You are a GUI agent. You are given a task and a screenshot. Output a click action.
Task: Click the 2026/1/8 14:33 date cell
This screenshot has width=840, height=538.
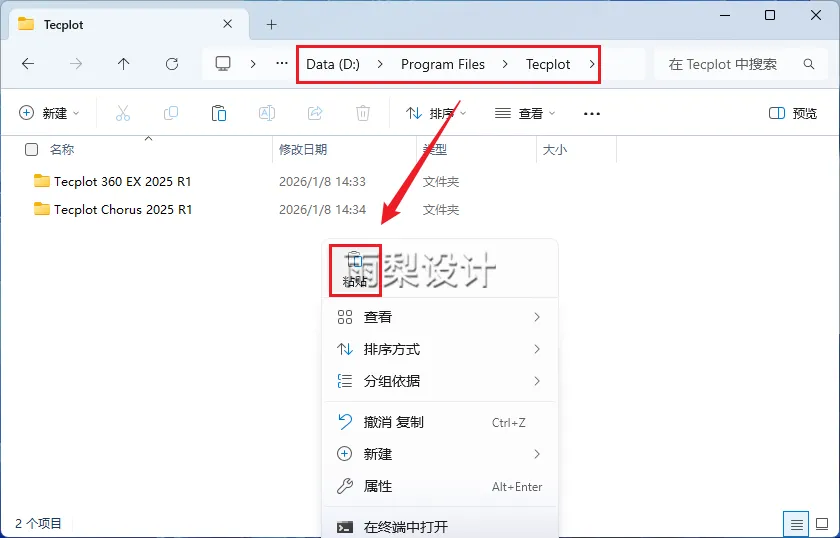point(322,182)
